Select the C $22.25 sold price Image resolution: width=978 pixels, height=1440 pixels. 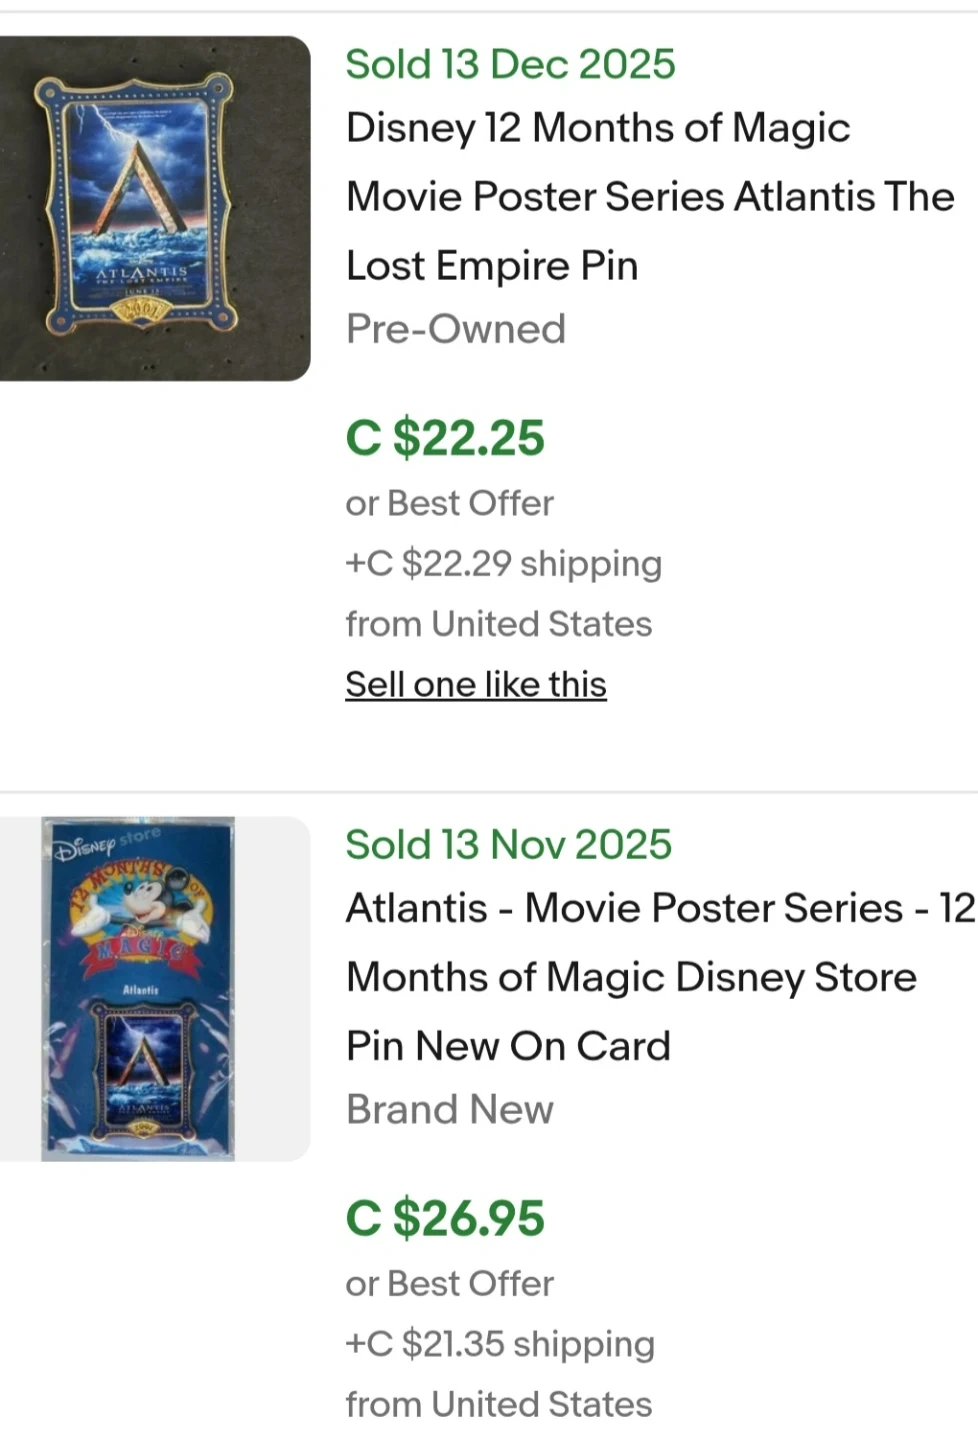coord(445,438)
